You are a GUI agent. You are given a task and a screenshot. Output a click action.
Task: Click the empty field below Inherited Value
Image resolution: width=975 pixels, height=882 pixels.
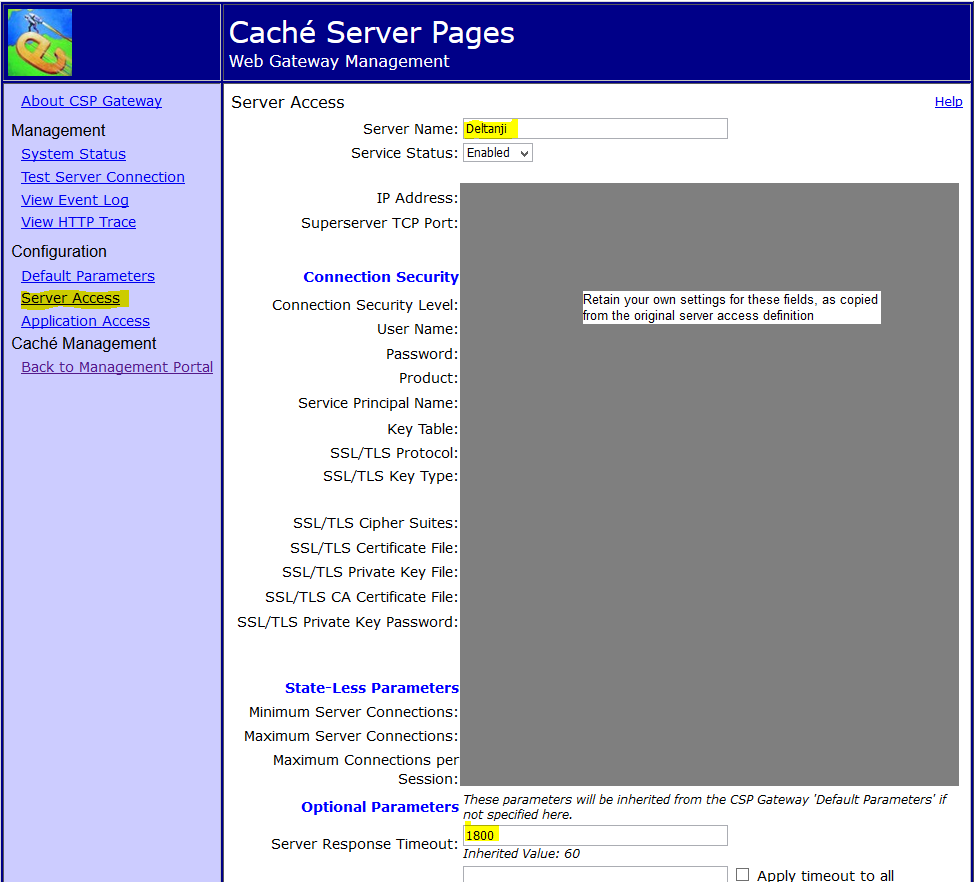coord(595,874)
